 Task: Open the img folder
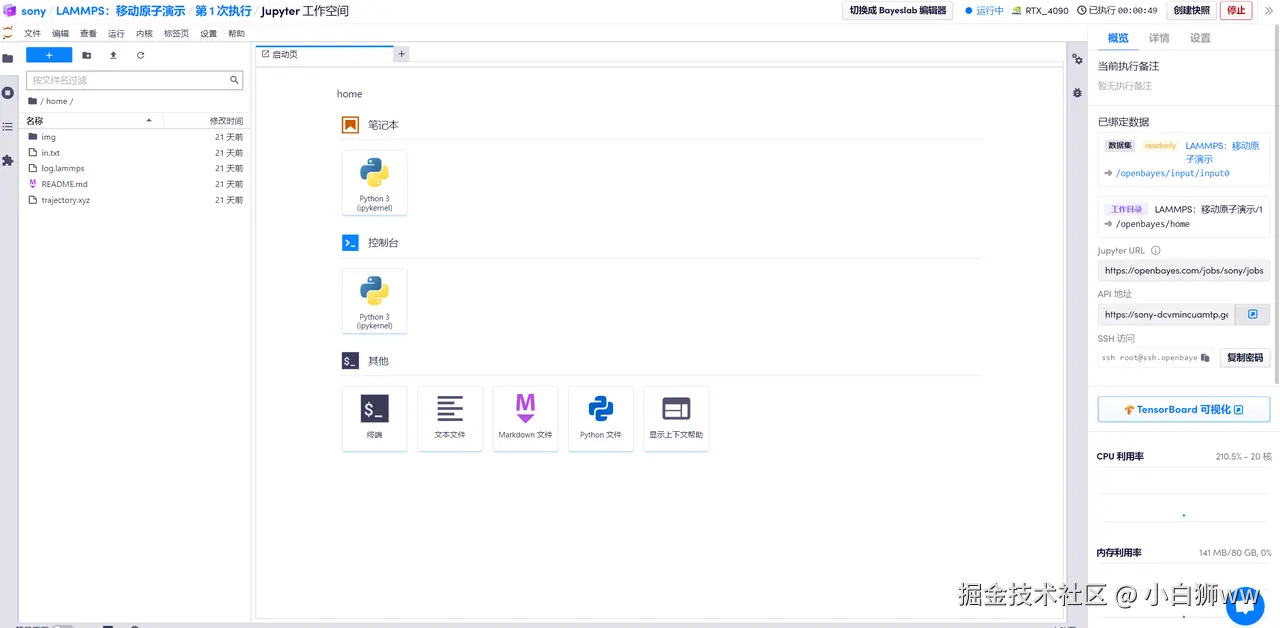(134, 137)
